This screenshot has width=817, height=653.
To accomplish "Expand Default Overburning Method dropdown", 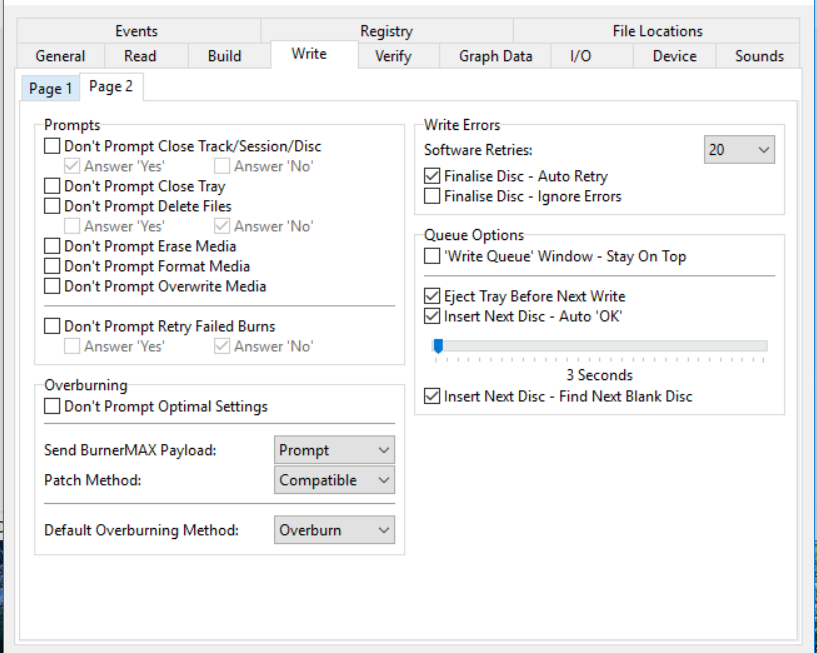I will point(334,530).
